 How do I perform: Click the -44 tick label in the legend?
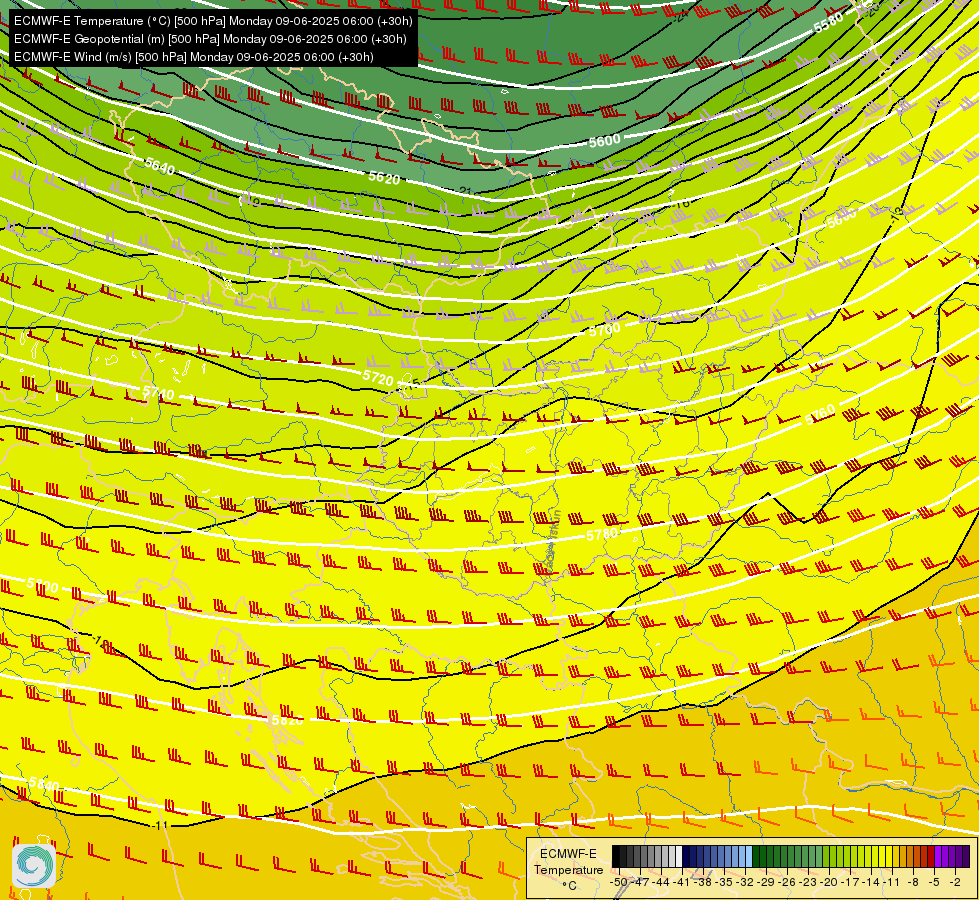pyautogui.click(x=662, y=882)
